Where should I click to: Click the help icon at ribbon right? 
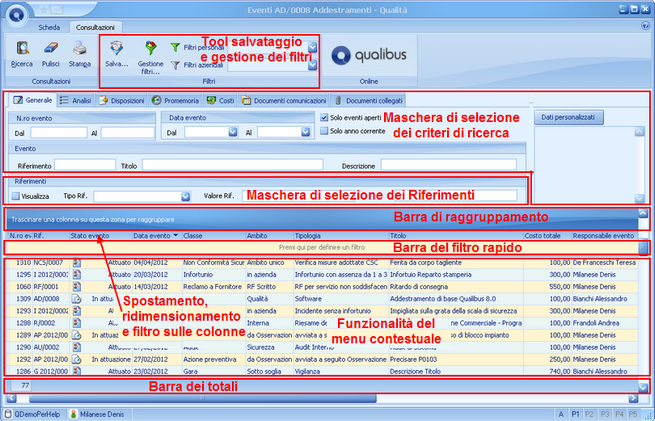pyautogui.click(x=645, y=26)
